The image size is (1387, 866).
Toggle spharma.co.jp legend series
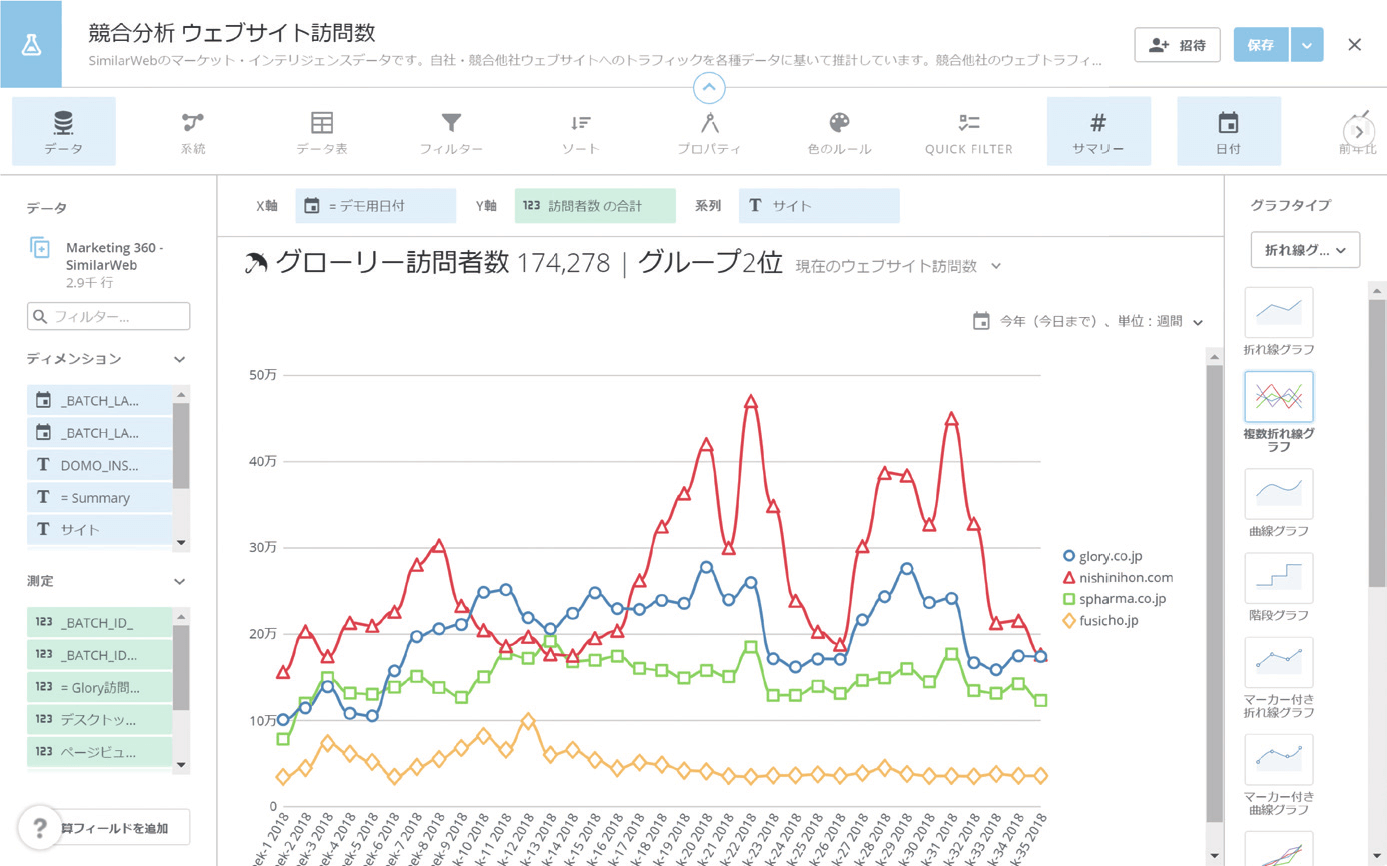[1114, 599]
